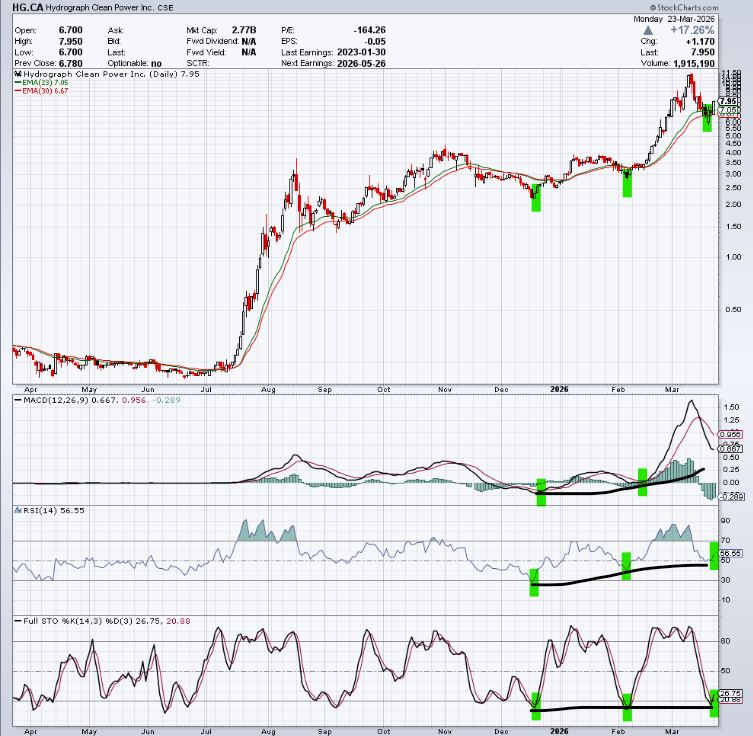Image resolution: width=753 pixels, height=736 pixels.
Task: Click the Nov label below the price panel
Action: click(x=445, y=389)
